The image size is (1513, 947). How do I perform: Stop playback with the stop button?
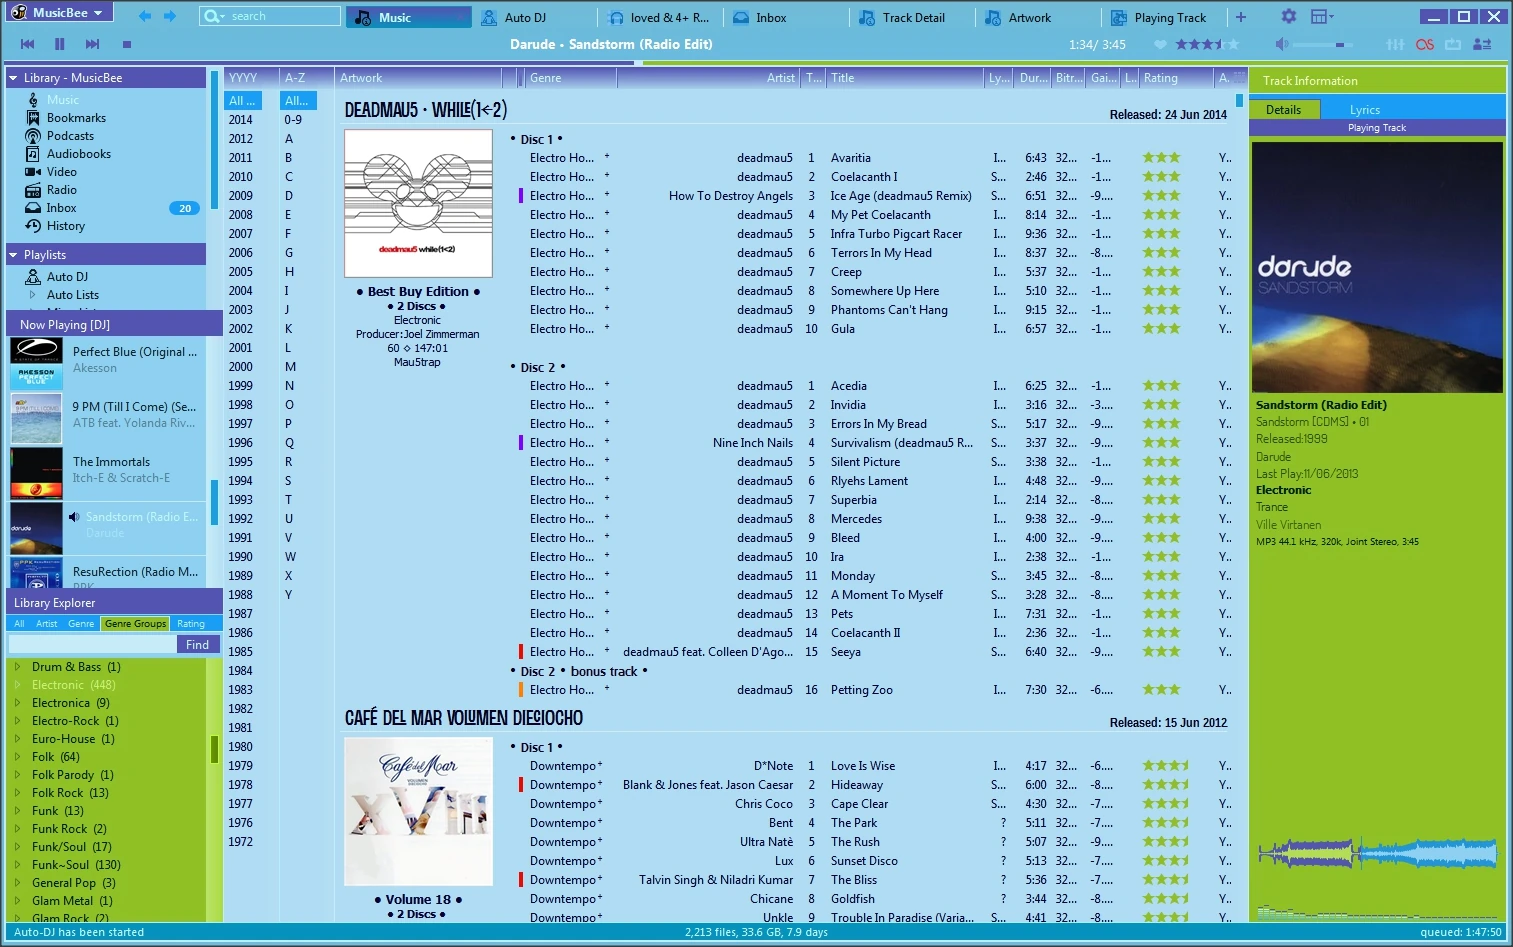pos(127,44)
